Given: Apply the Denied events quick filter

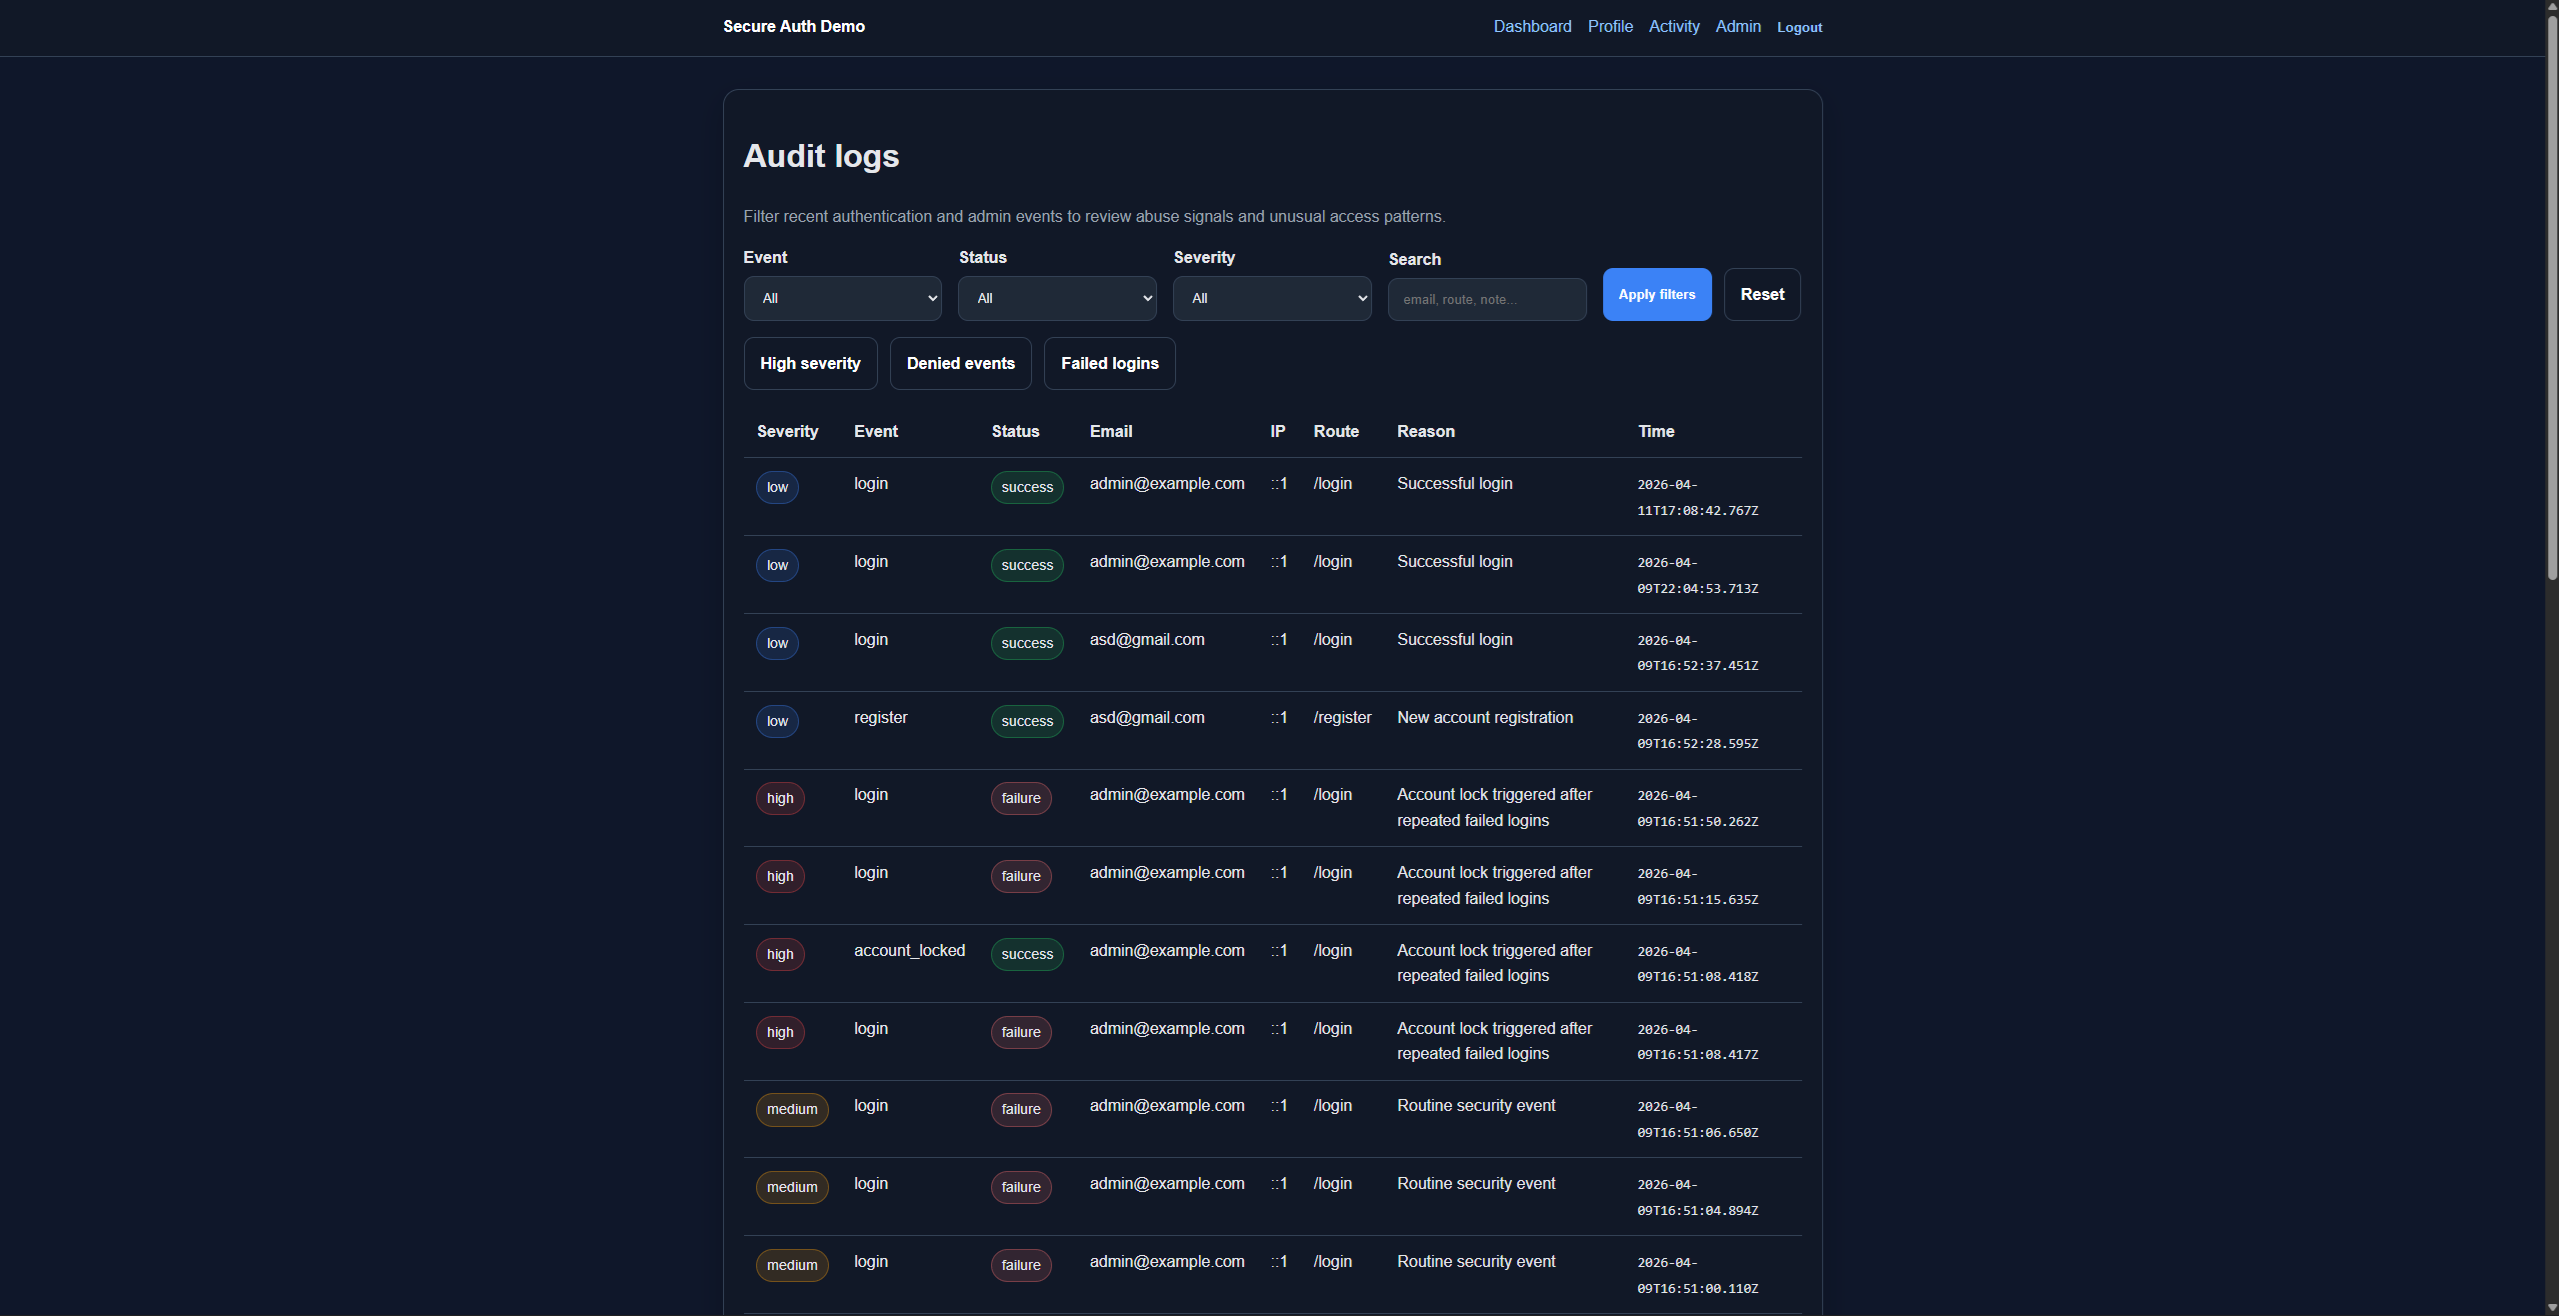Looking at the screenshot, I should click(959, 363).
